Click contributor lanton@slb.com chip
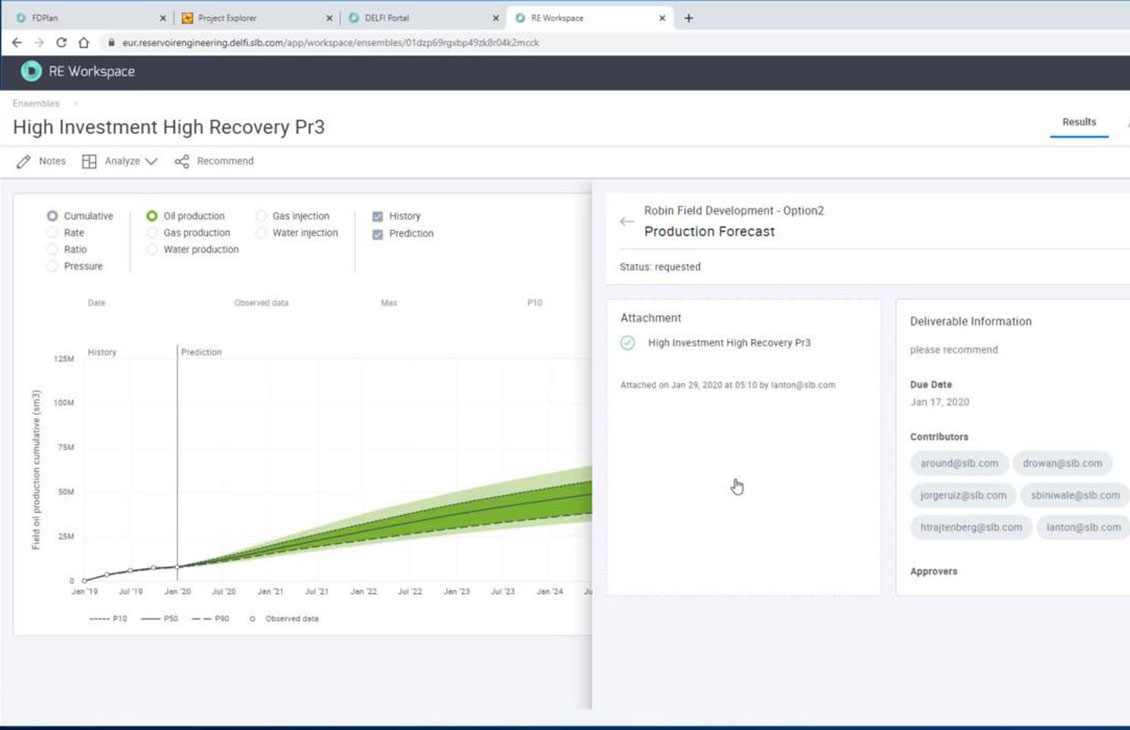This screenshot has height=730, width=1130. coord(1083,528)
